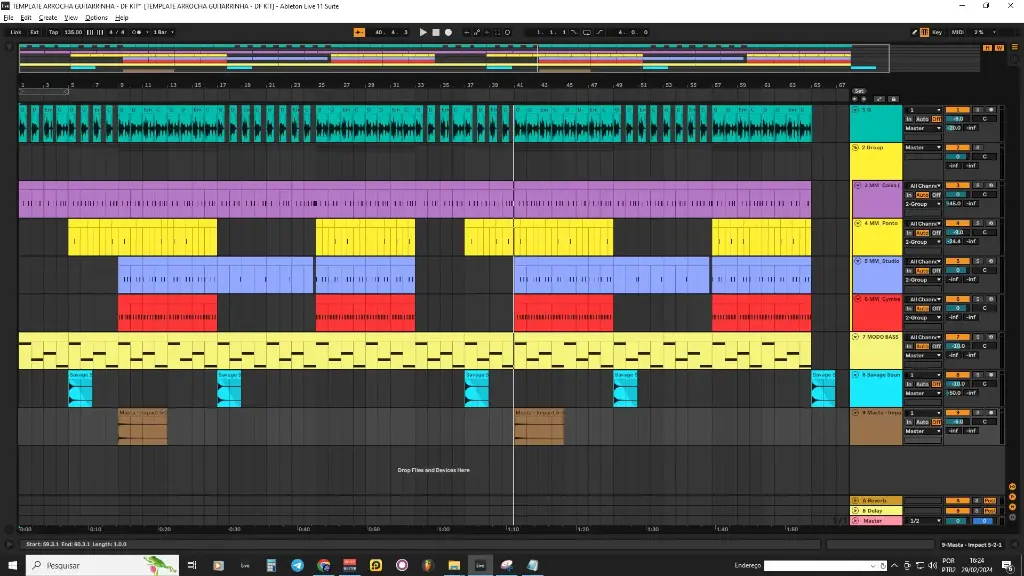Fold the 4 MM_Ponto track
The height and width of the screenshot is (576, 1024).
coord(857,223)
